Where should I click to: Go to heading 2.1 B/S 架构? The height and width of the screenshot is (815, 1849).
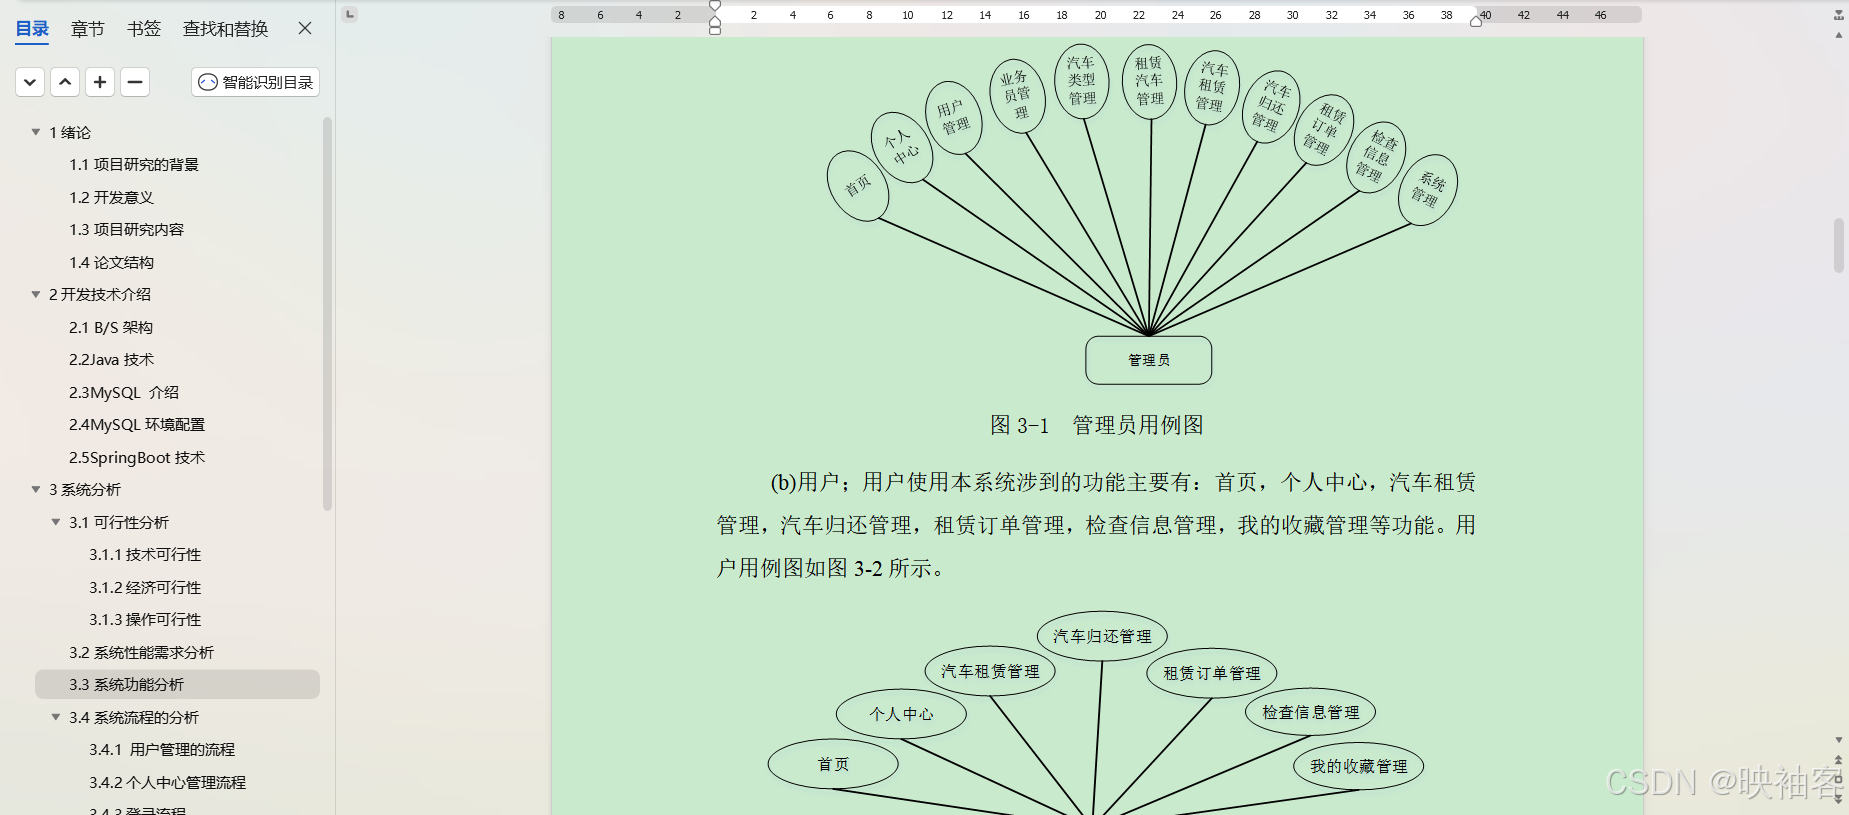coord(111,327)
